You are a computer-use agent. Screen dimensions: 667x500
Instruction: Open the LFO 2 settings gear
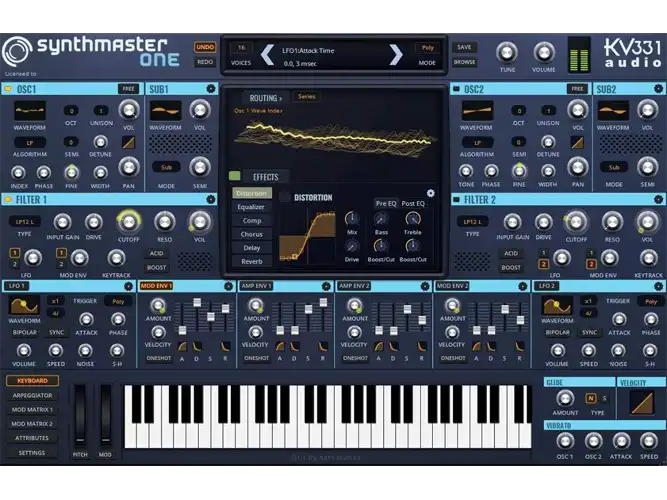658,286
